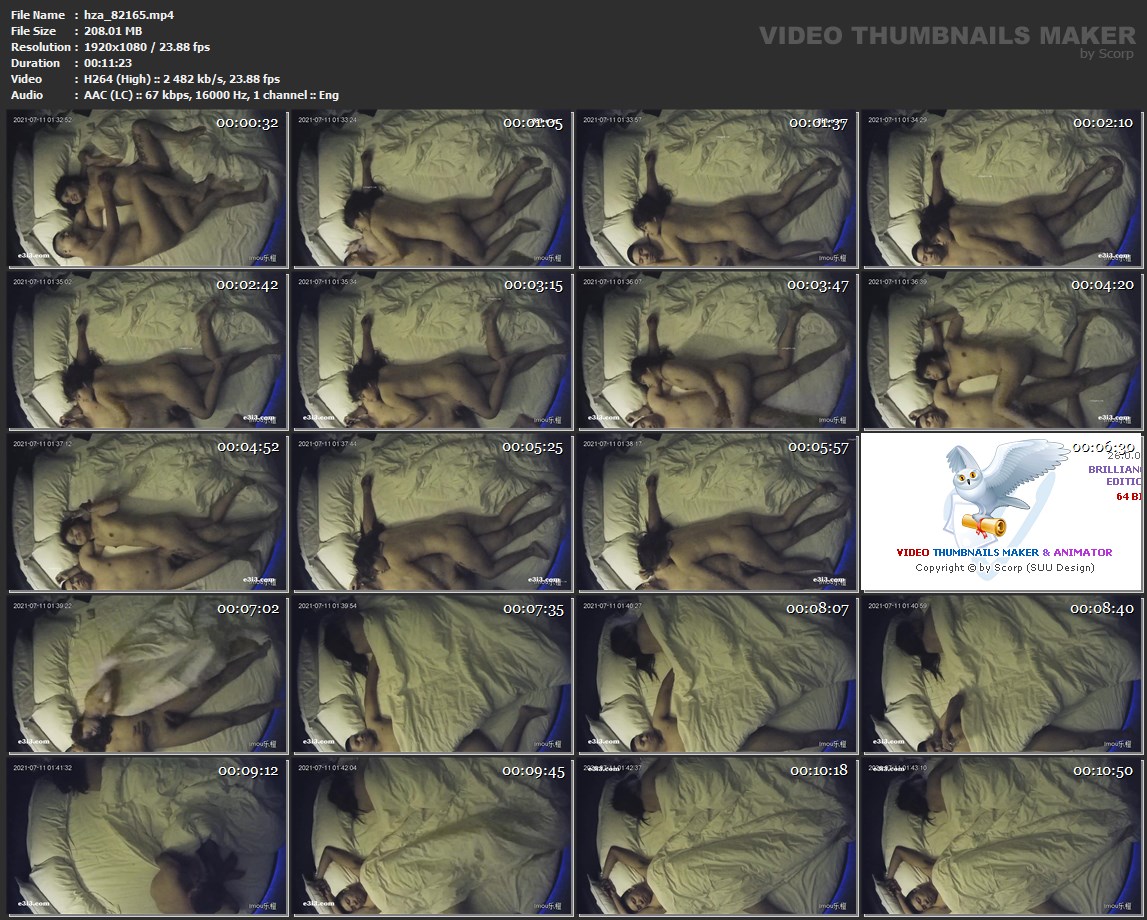This screenshot has width=1147, height=920.
Task: Click the AAC audio codec line
Action: [211, 95]
